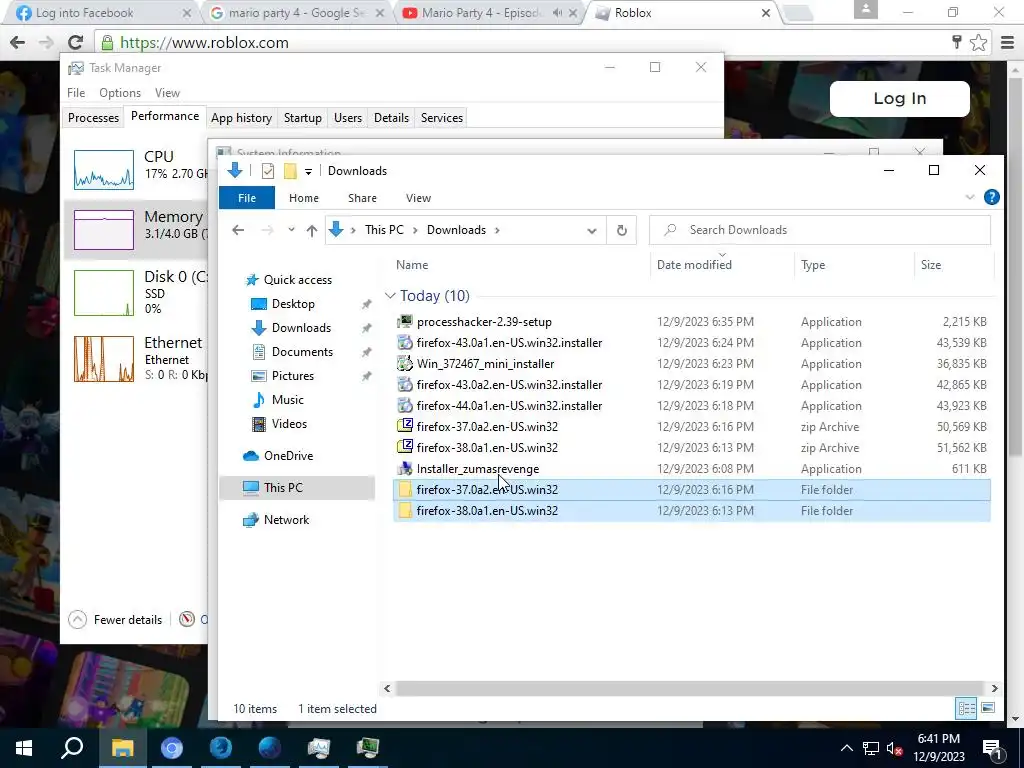Open Home ribbon tab
The image size is (1024, 768).
(x=304, y=198)
